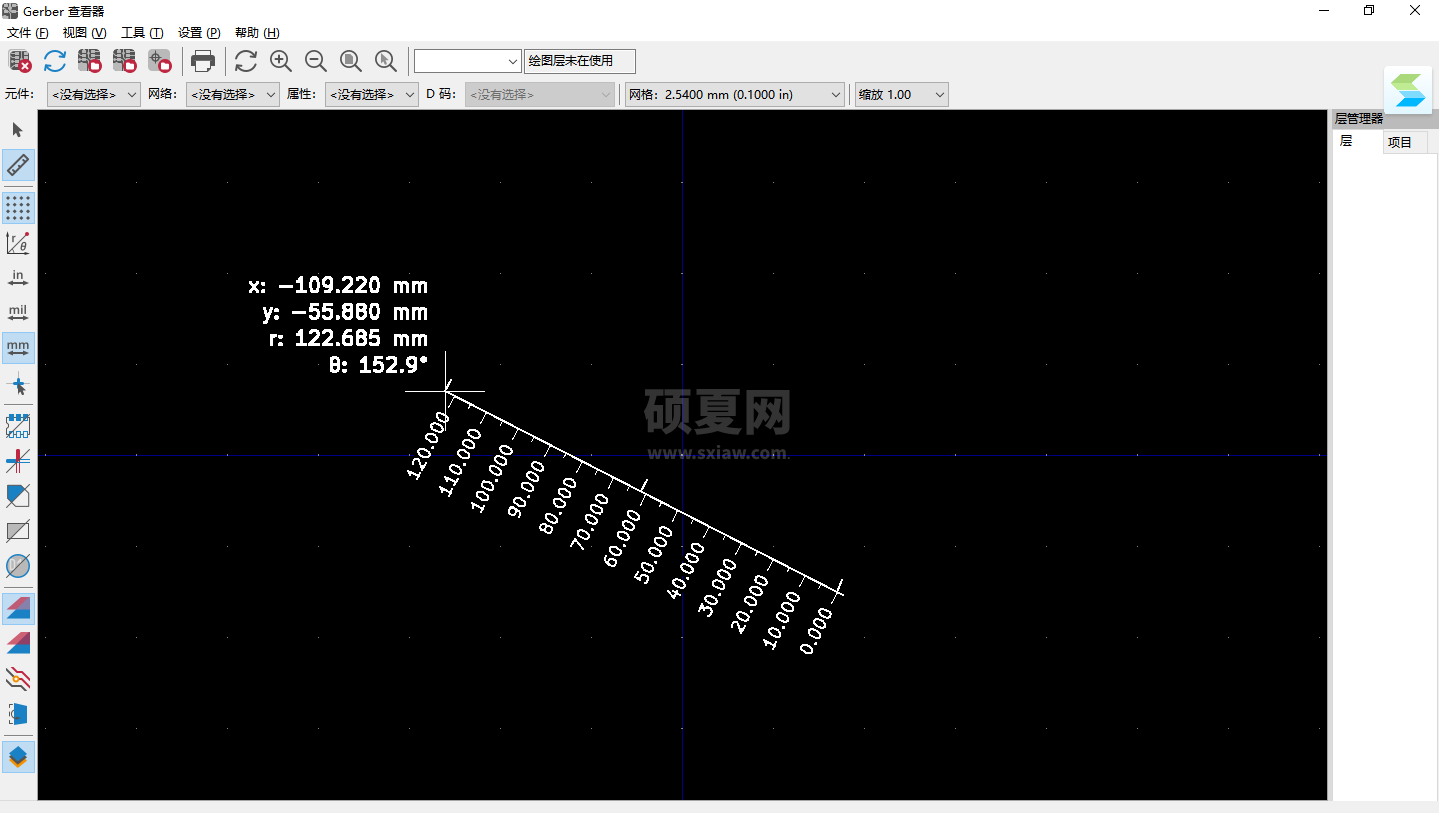
Task: Select the arrow selection tool
Action: [x=18, y=130]
